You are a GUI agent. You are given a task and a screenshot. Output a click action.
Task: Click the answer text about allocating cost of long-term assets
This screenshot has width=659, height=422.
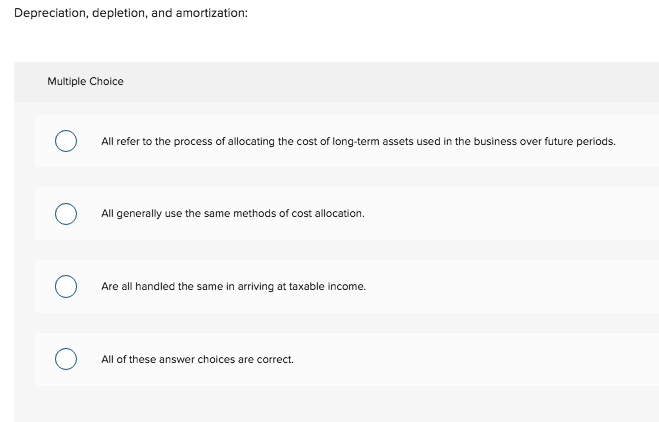point(358,141)
